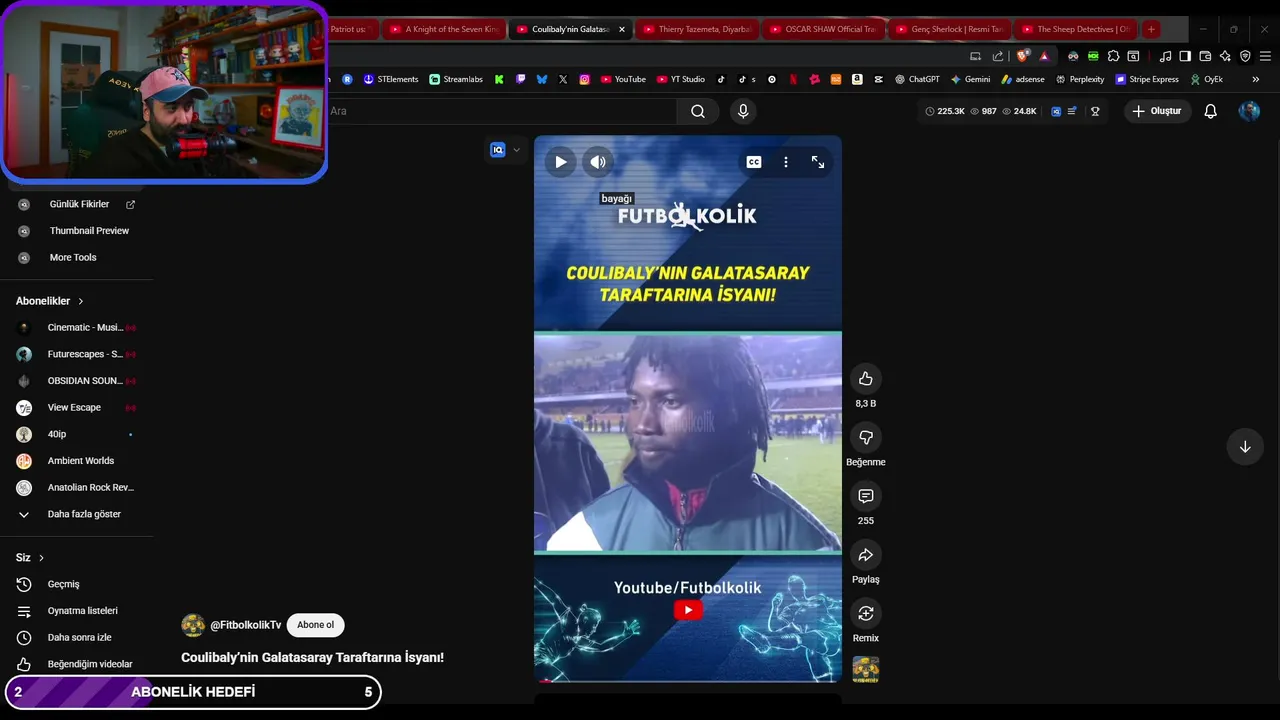Open the STElements bookmark
This screenshot has width=1280, height=720.
coord(391,79)
